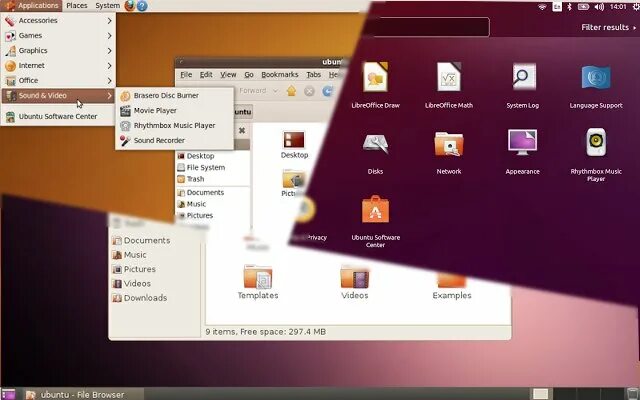This screenshot has height=400, width=640.
Task: Open the Videos folder icon in file pane
Action: tap(354, 282)
